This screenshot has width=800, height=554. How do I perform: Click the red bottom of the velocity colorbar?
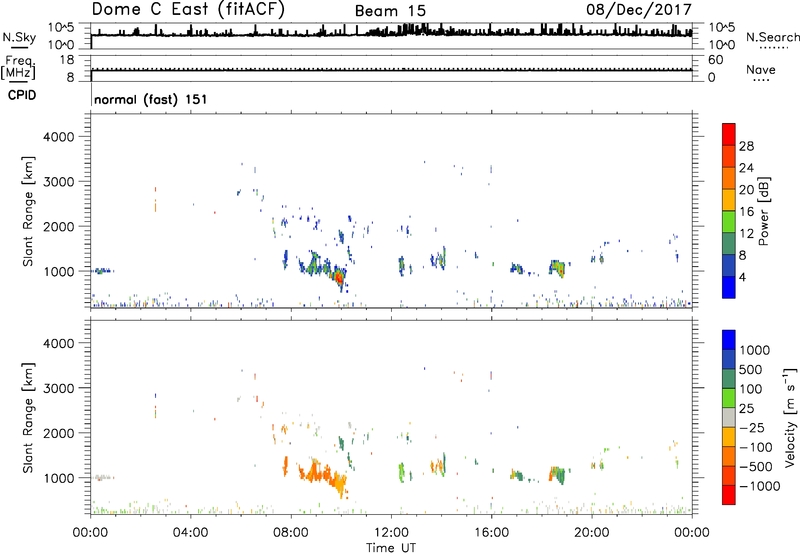click(x=729, y=495)
